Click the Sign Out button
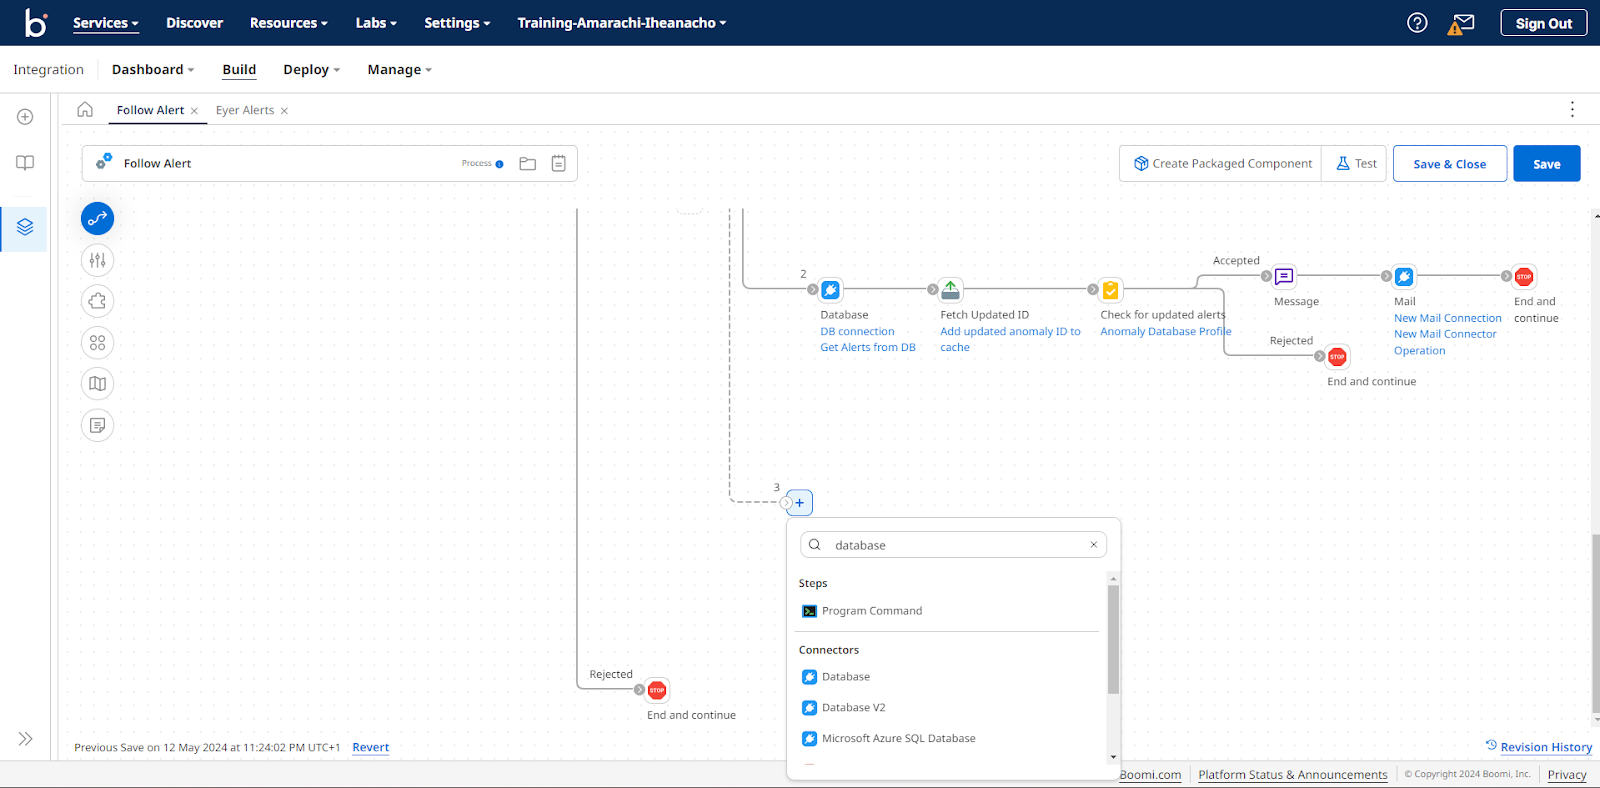 [x=1543, y=23]
